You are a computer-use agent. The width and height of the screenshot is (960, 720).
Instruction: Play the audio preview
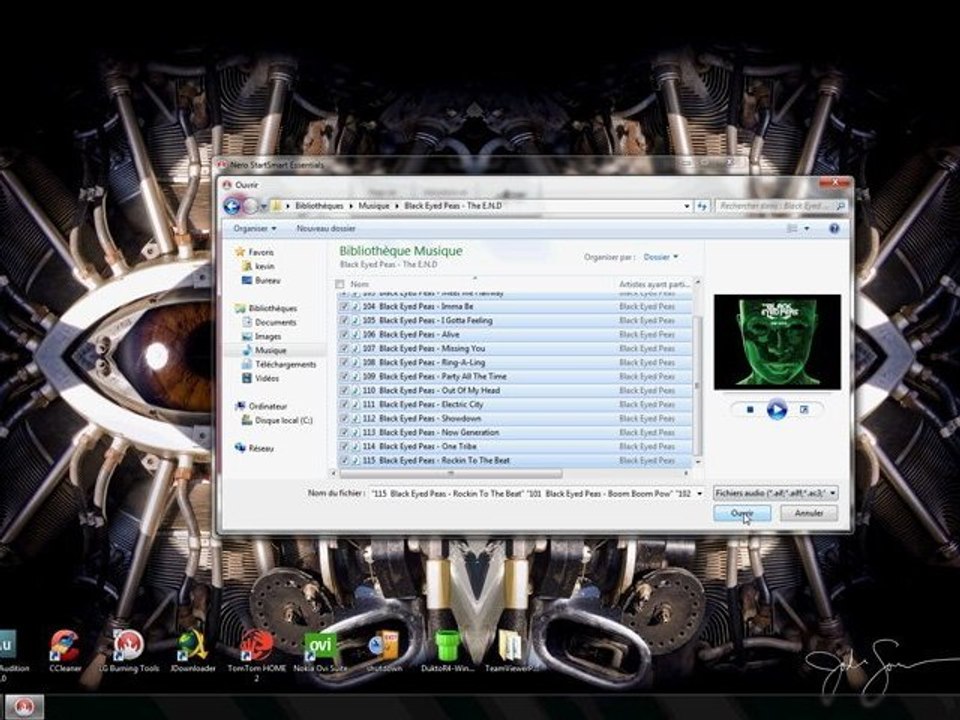tap(776, 410)
